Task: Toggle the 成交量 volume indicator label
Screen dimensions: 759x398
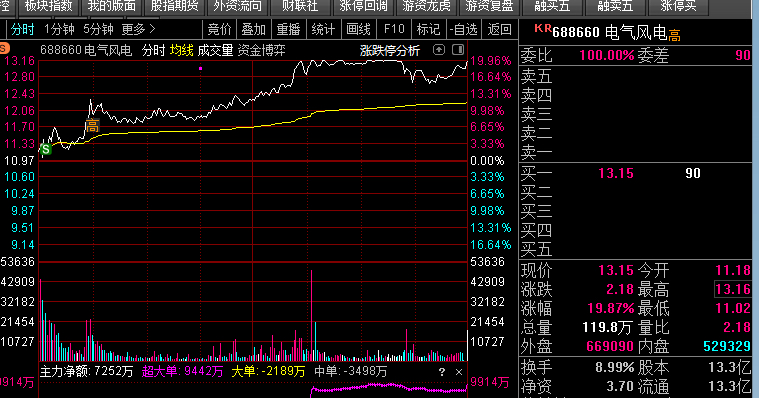Action: point(215,50)
